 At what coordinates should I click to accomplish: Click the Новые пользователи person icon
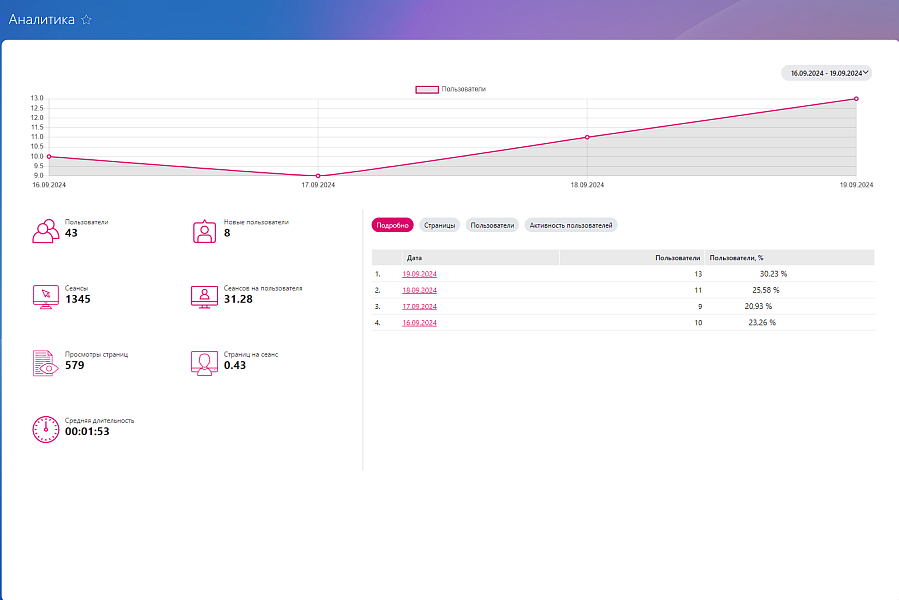tap(204, 231)
